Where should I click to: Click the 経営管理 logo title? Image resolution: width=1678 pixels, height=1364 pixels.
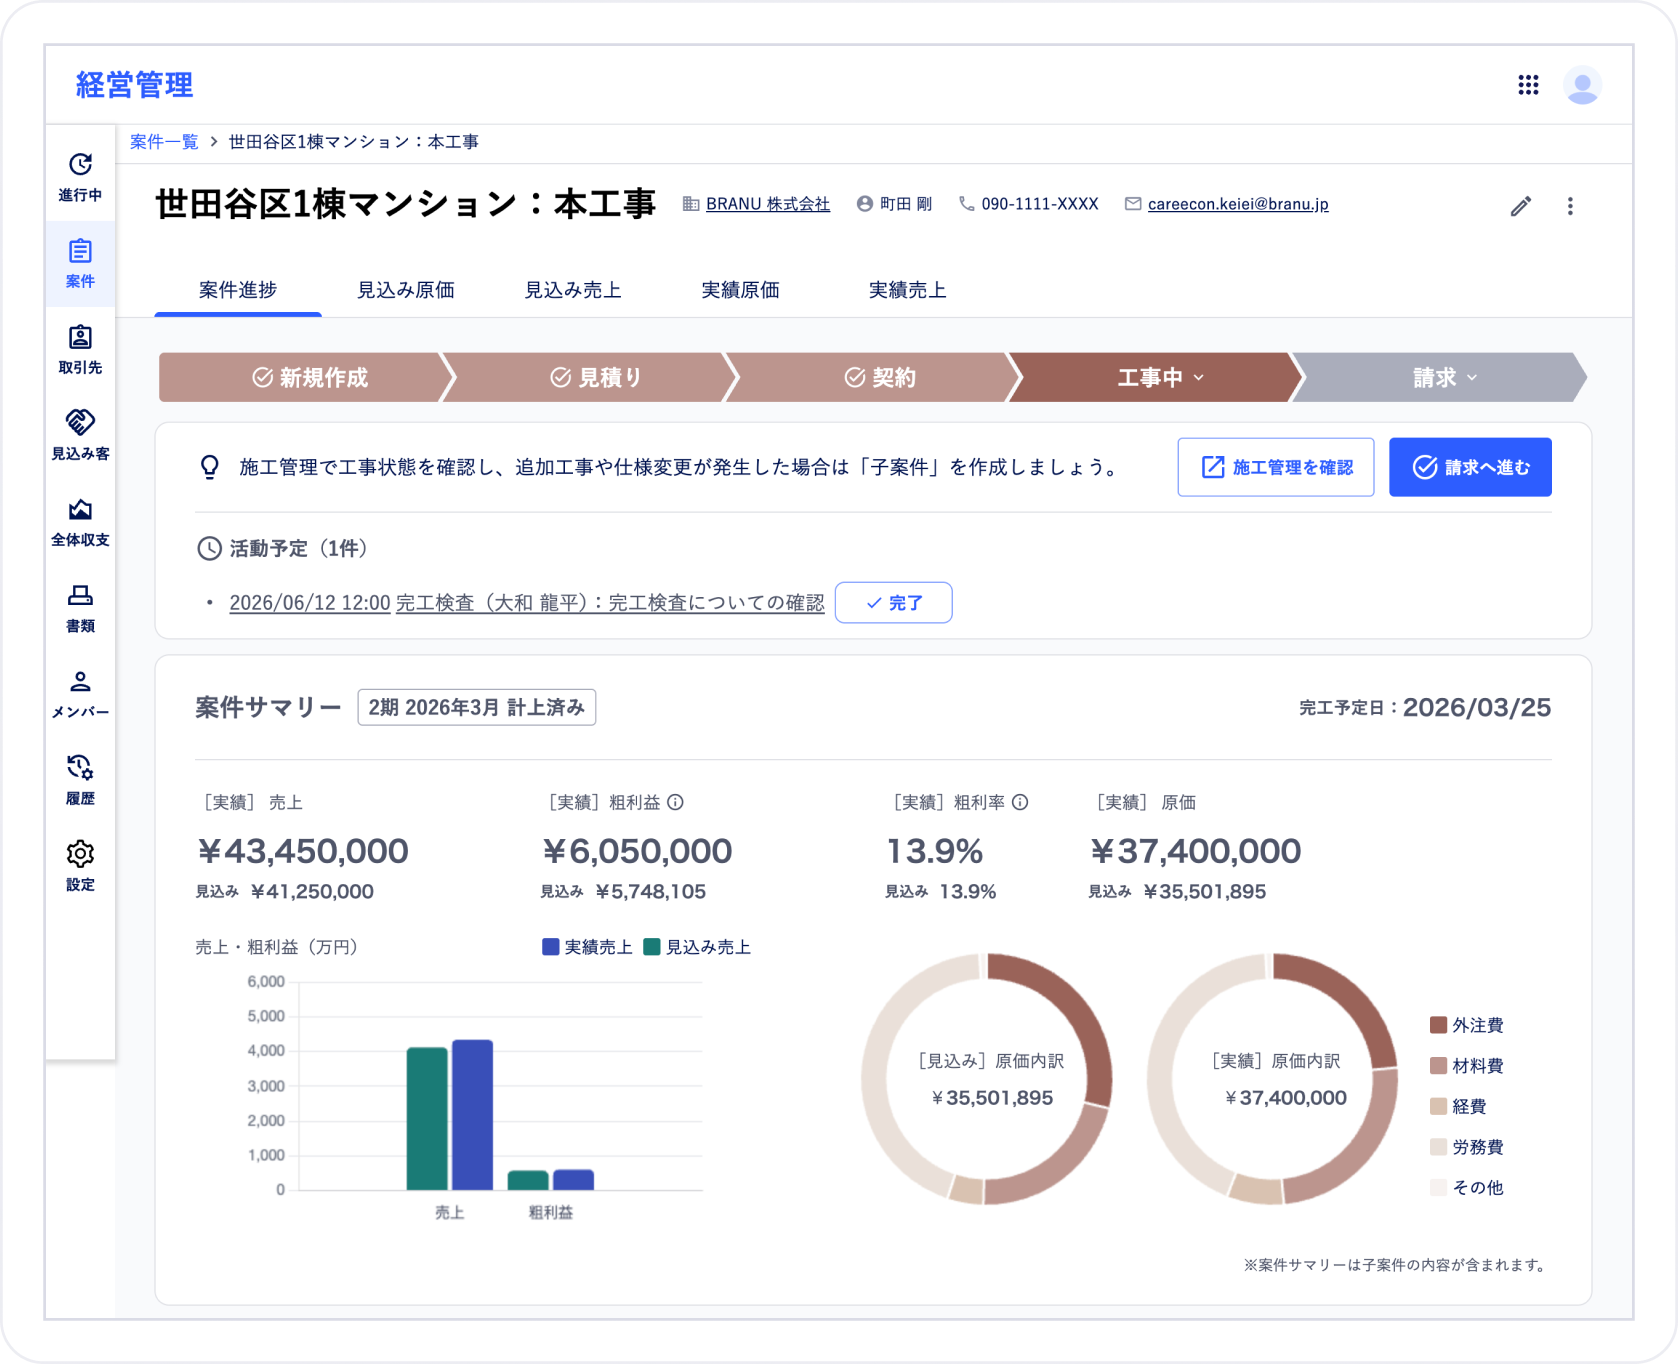(x=135, y=85)
